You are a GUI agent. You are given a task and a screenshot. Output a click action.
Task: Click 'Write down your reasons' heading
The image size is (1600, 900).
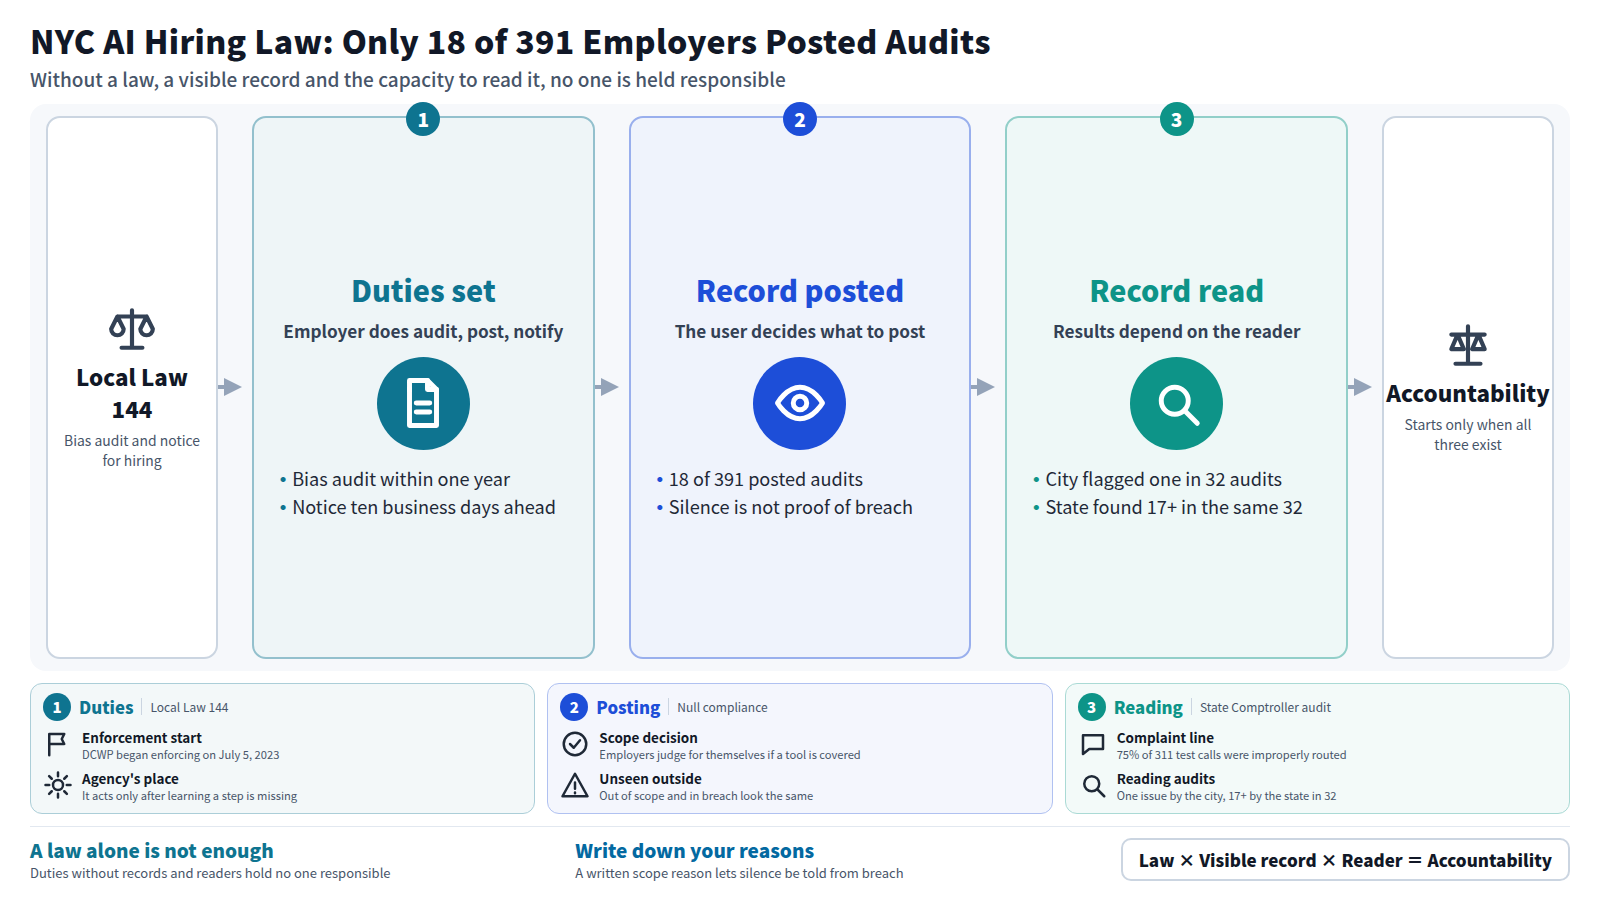pyautogui.click(x=694, y=851)
